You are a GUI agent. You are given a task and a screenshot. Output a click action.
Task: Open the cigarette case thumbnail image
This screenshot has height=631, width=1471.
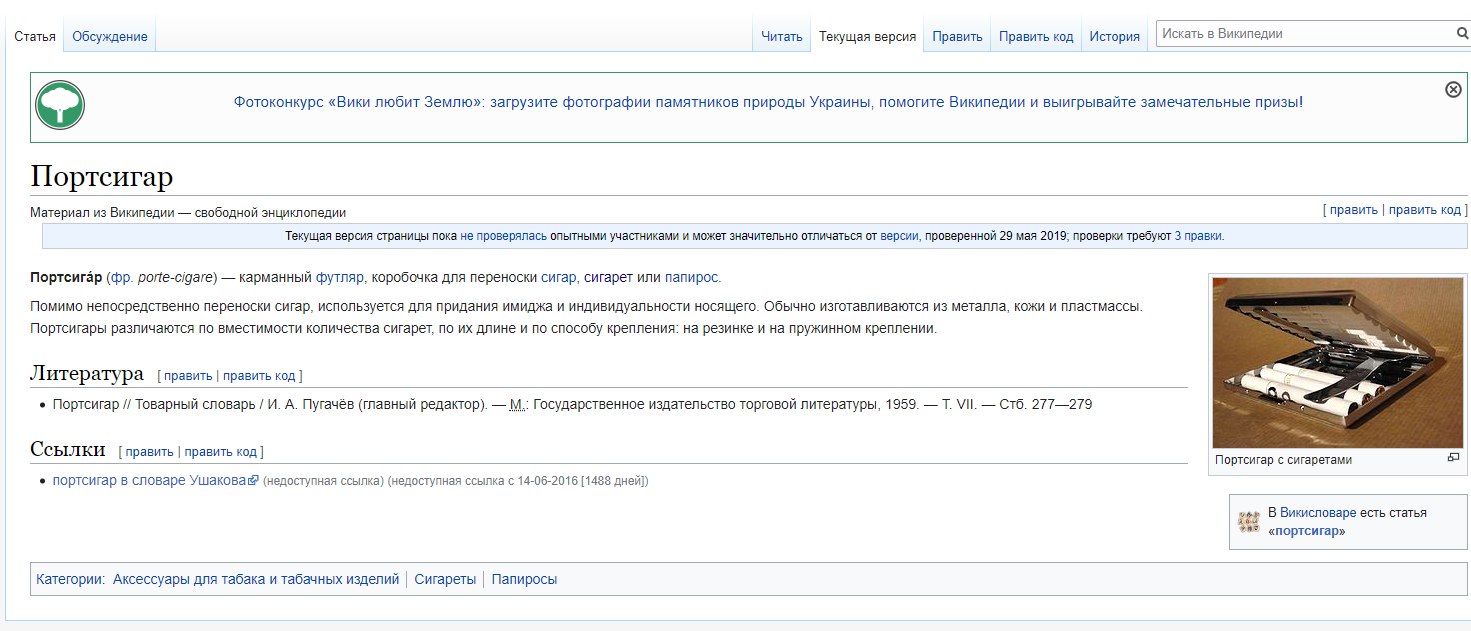coord(1337,363)
